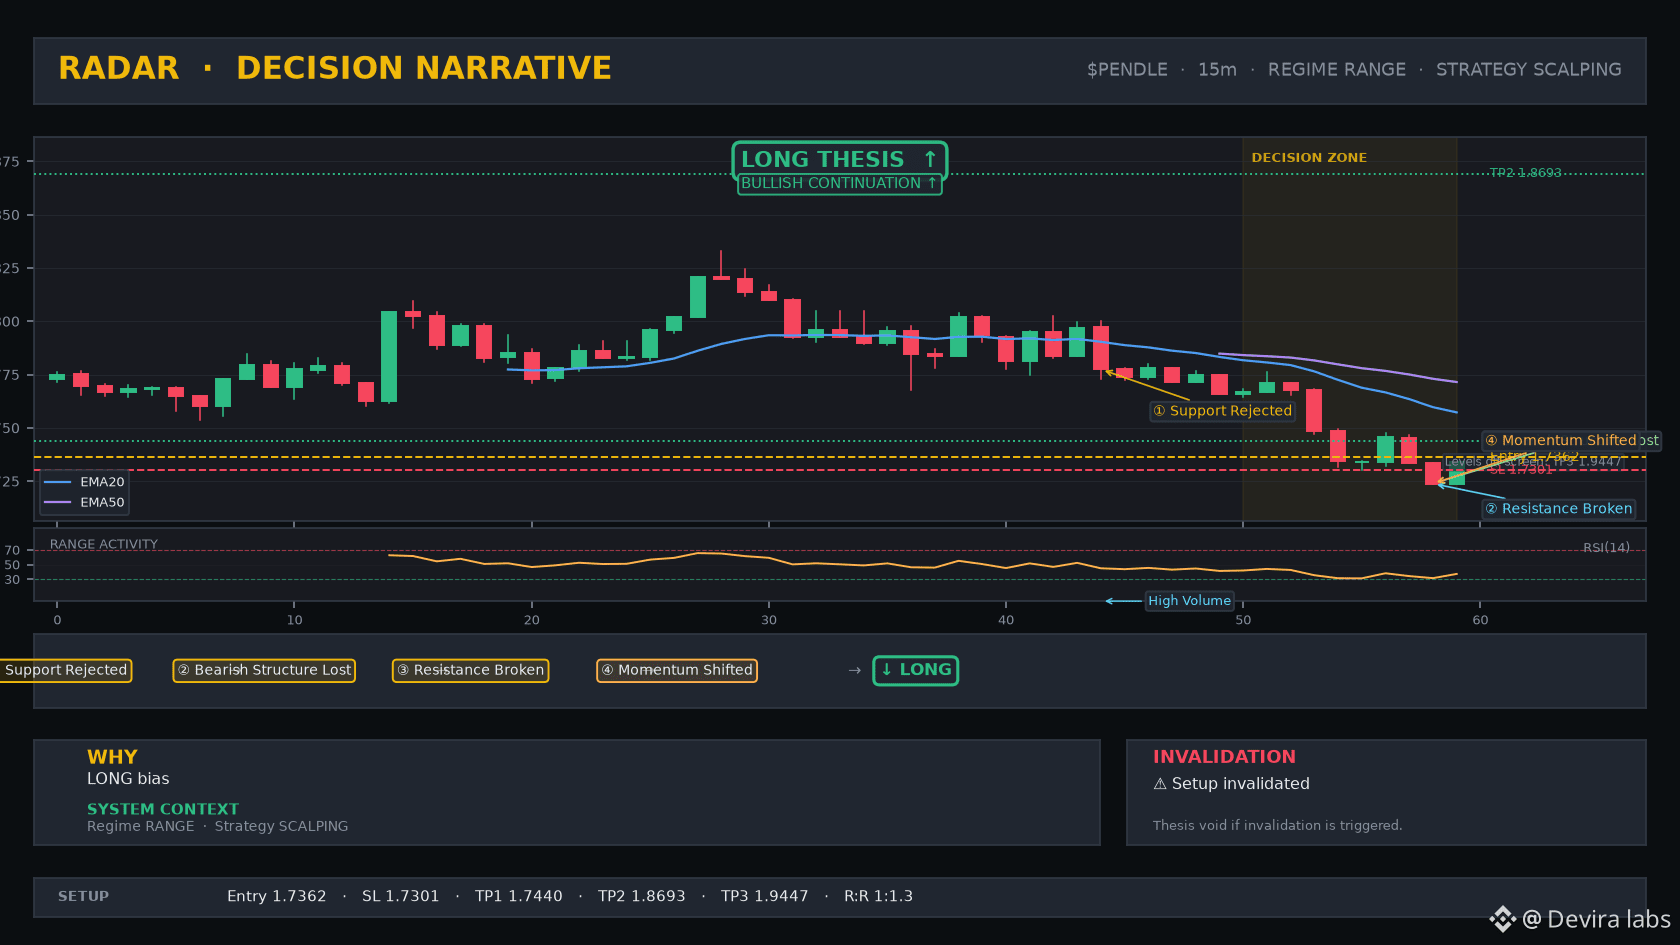The image size is (1680, 945).
Task: Click the LONG THESIS badge
Action: [840, 160]
